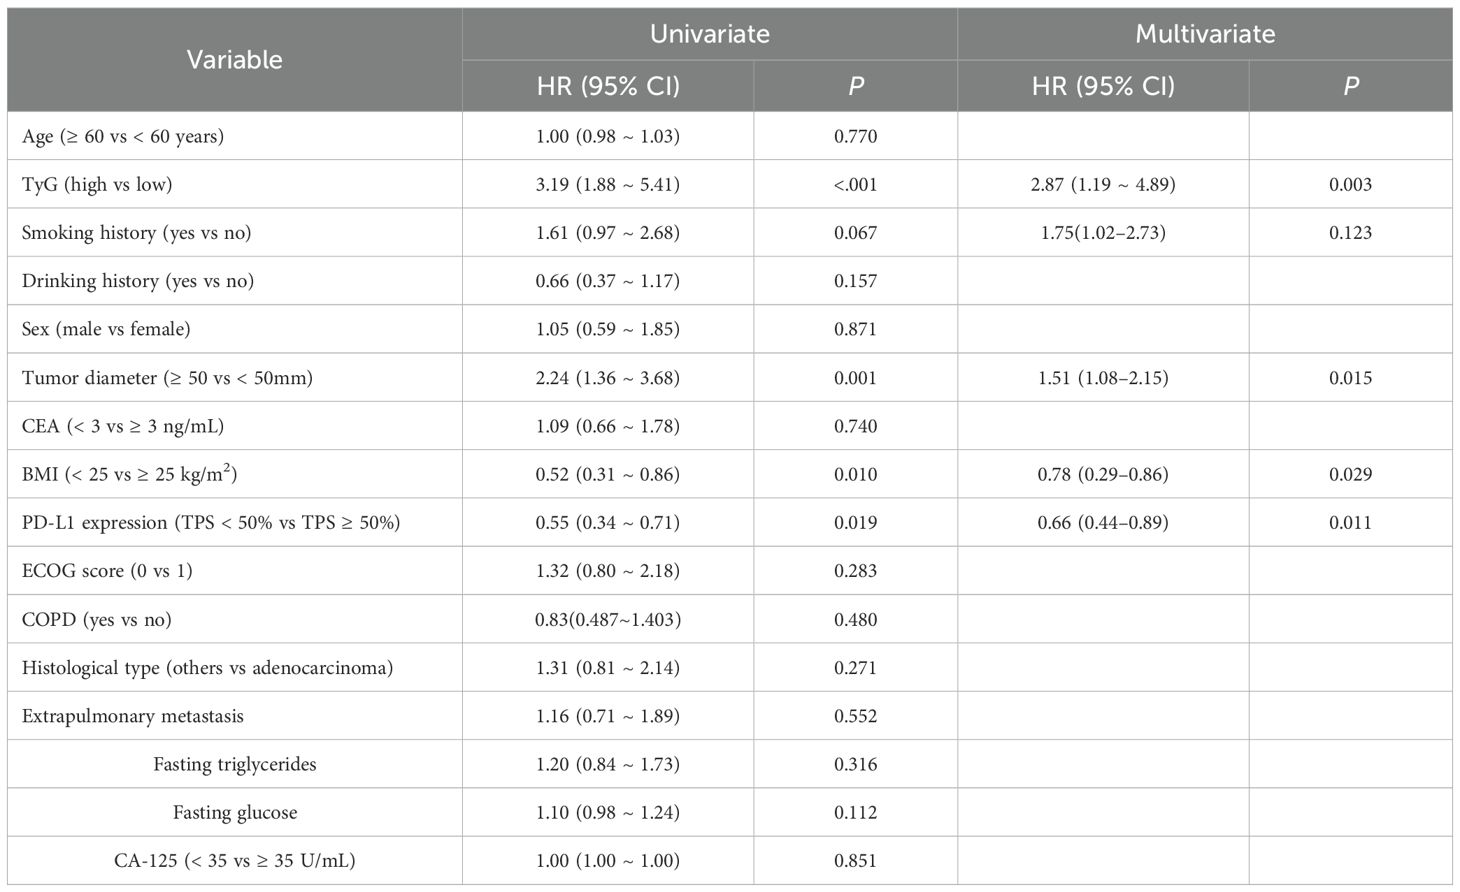Click the TyG (high vs low) row label

click(x=97, y=184)
